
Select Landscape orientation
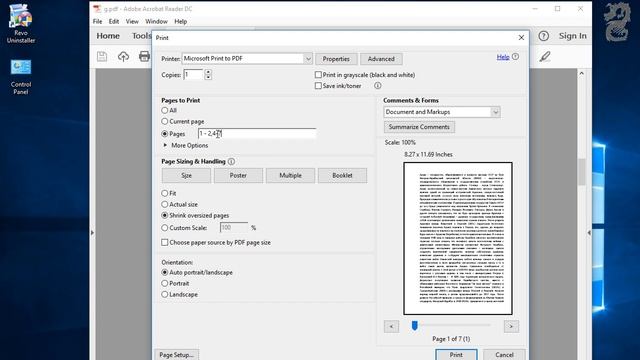(x=164, y=294)
